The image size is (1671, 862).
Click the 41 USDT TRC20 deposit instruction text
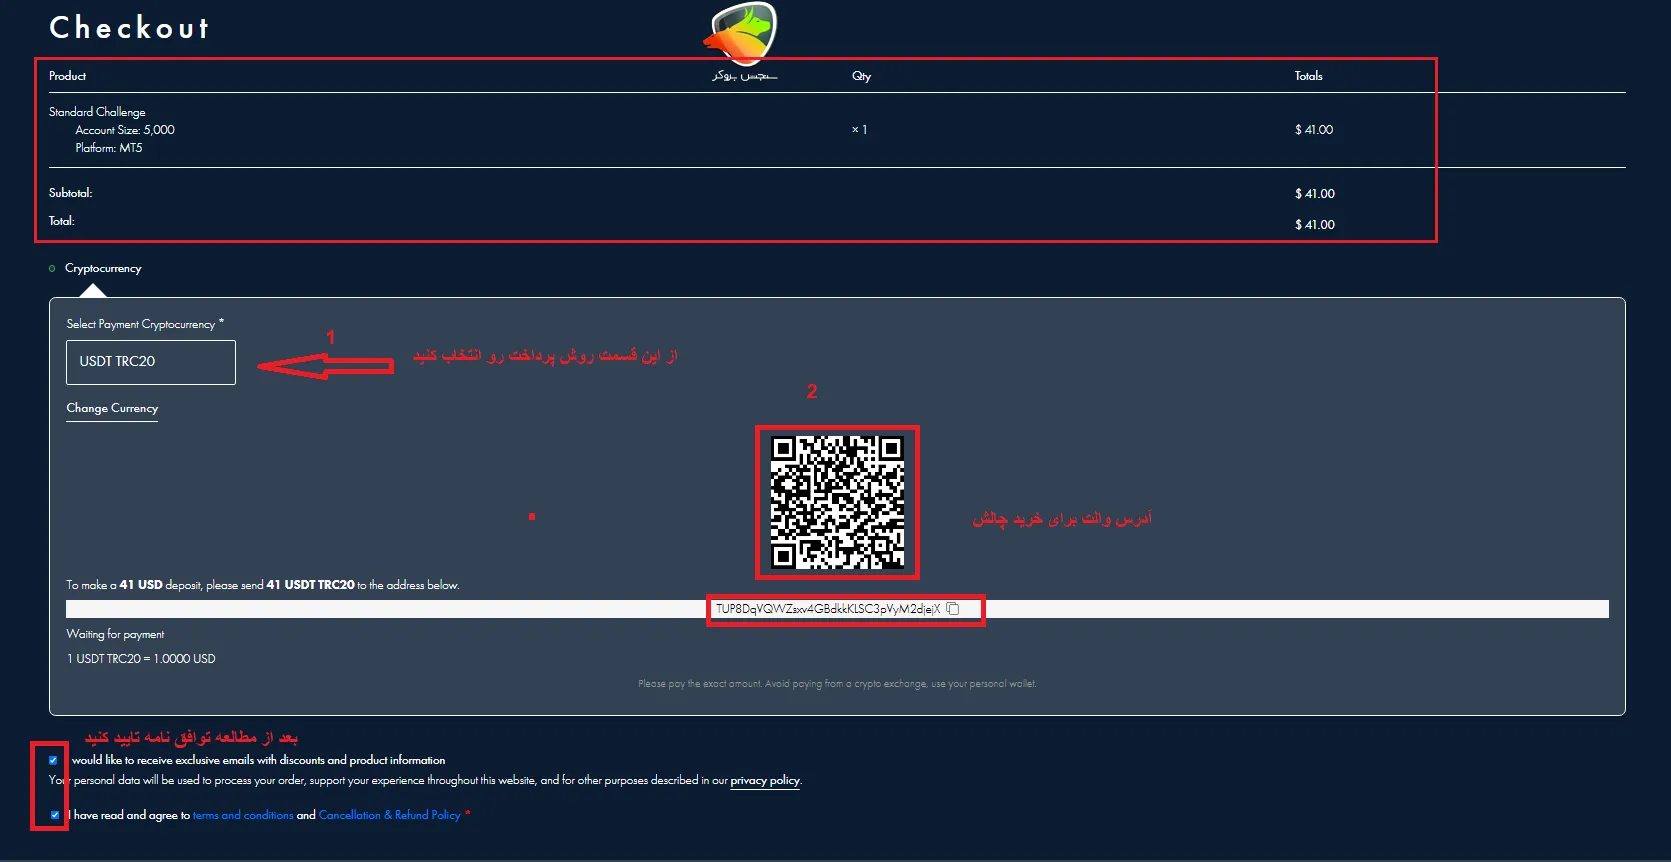coord(263,585)
